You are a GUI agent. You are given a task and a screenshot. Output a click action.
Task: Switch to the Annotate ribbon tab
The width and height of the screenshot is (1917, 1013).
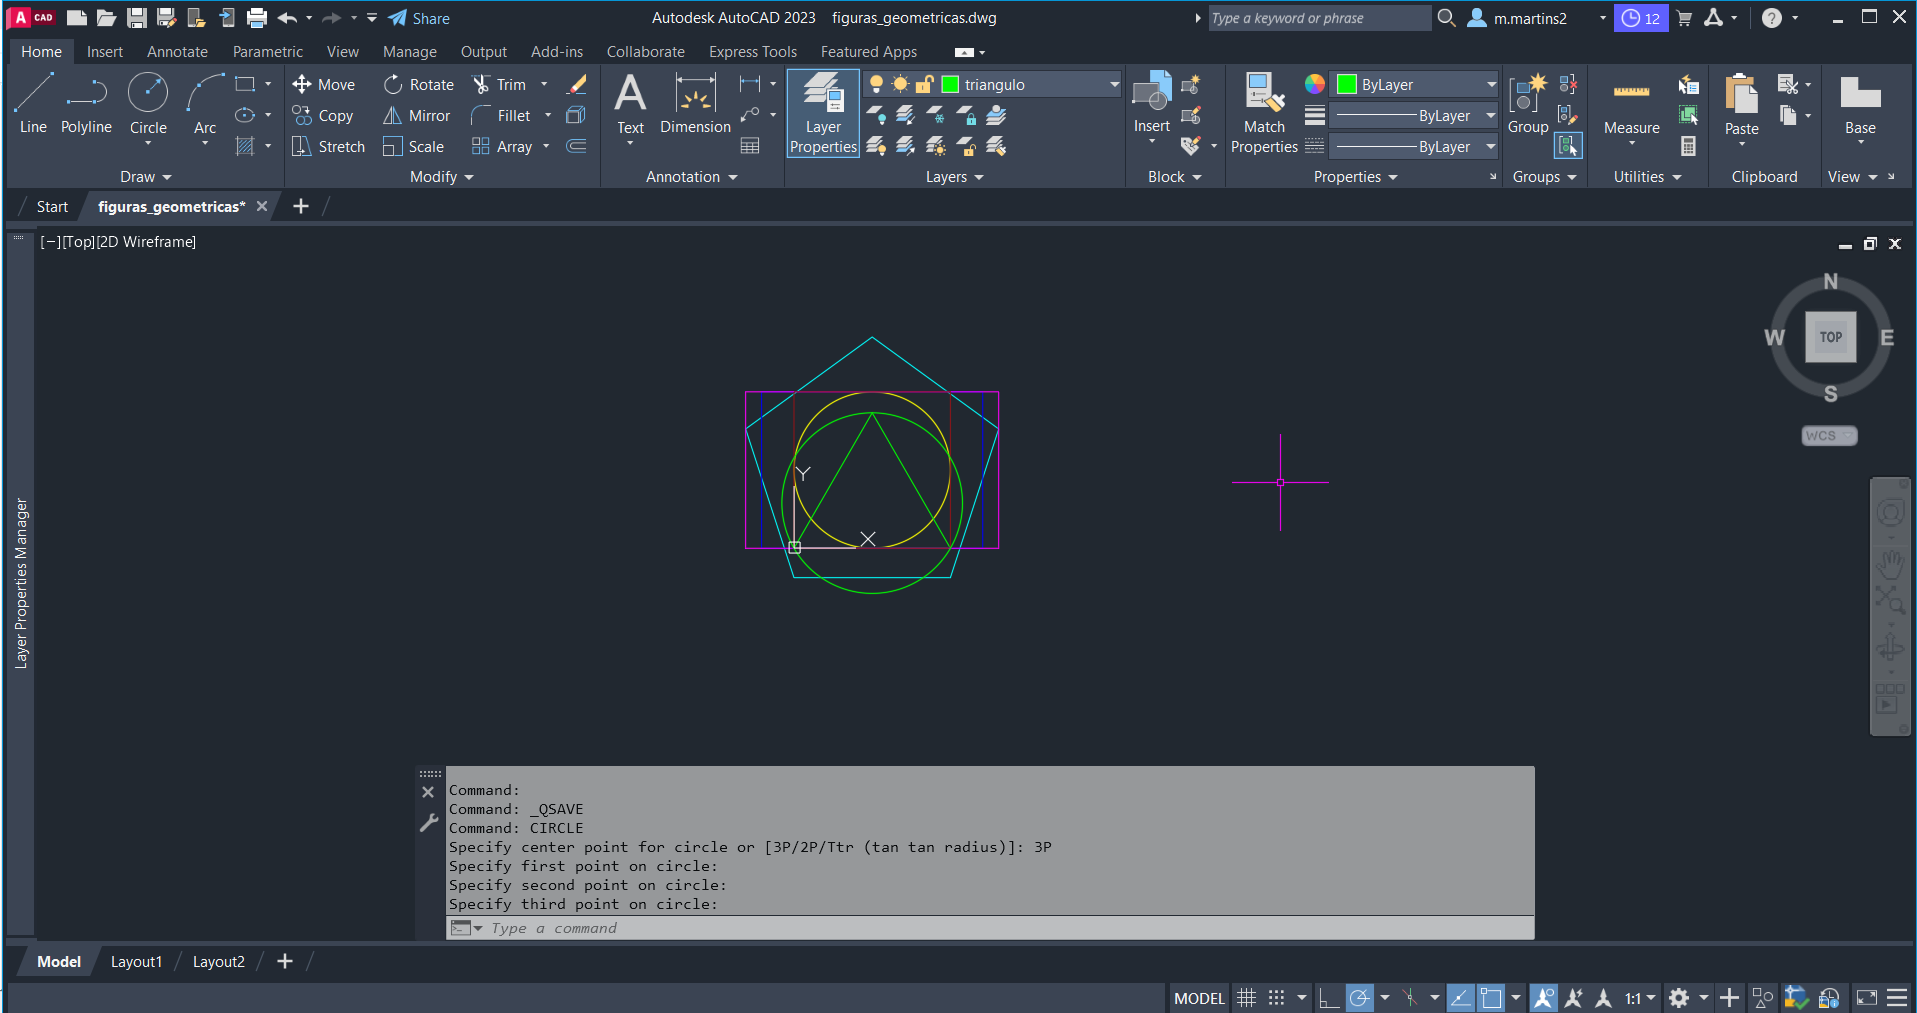click(x=177, y=52)
